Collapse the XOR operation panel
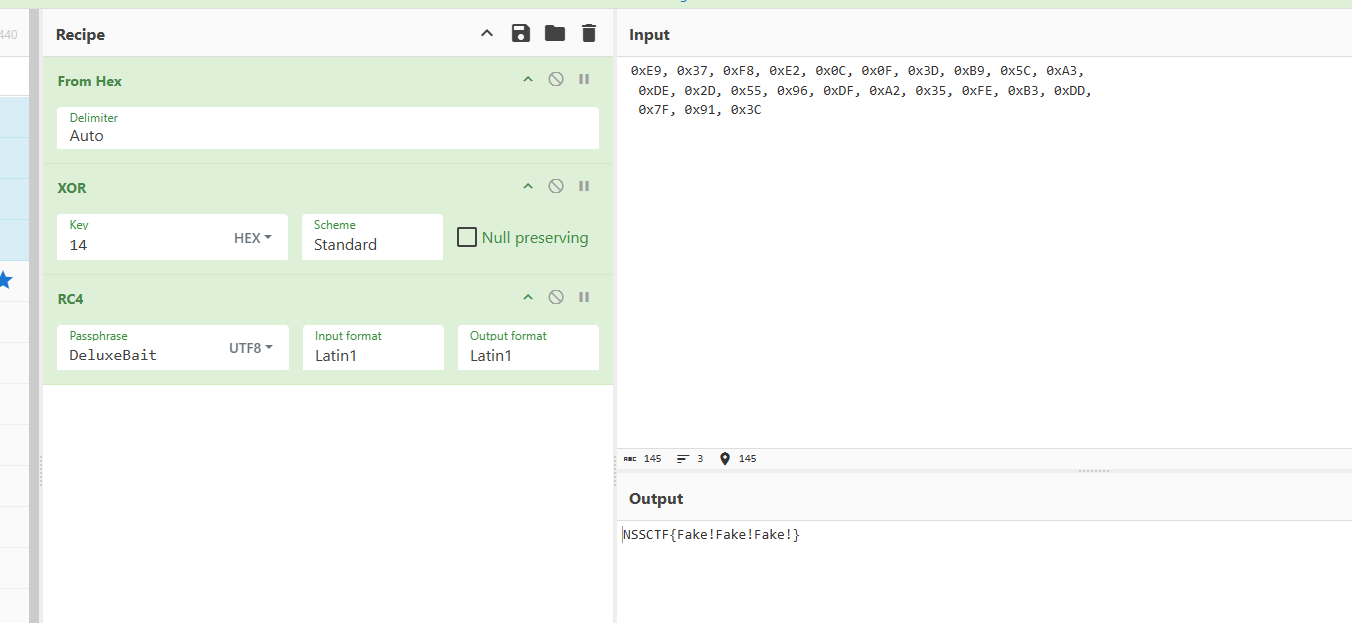The width and height of the screenshot is (1352, 623). tap(528, 187)
